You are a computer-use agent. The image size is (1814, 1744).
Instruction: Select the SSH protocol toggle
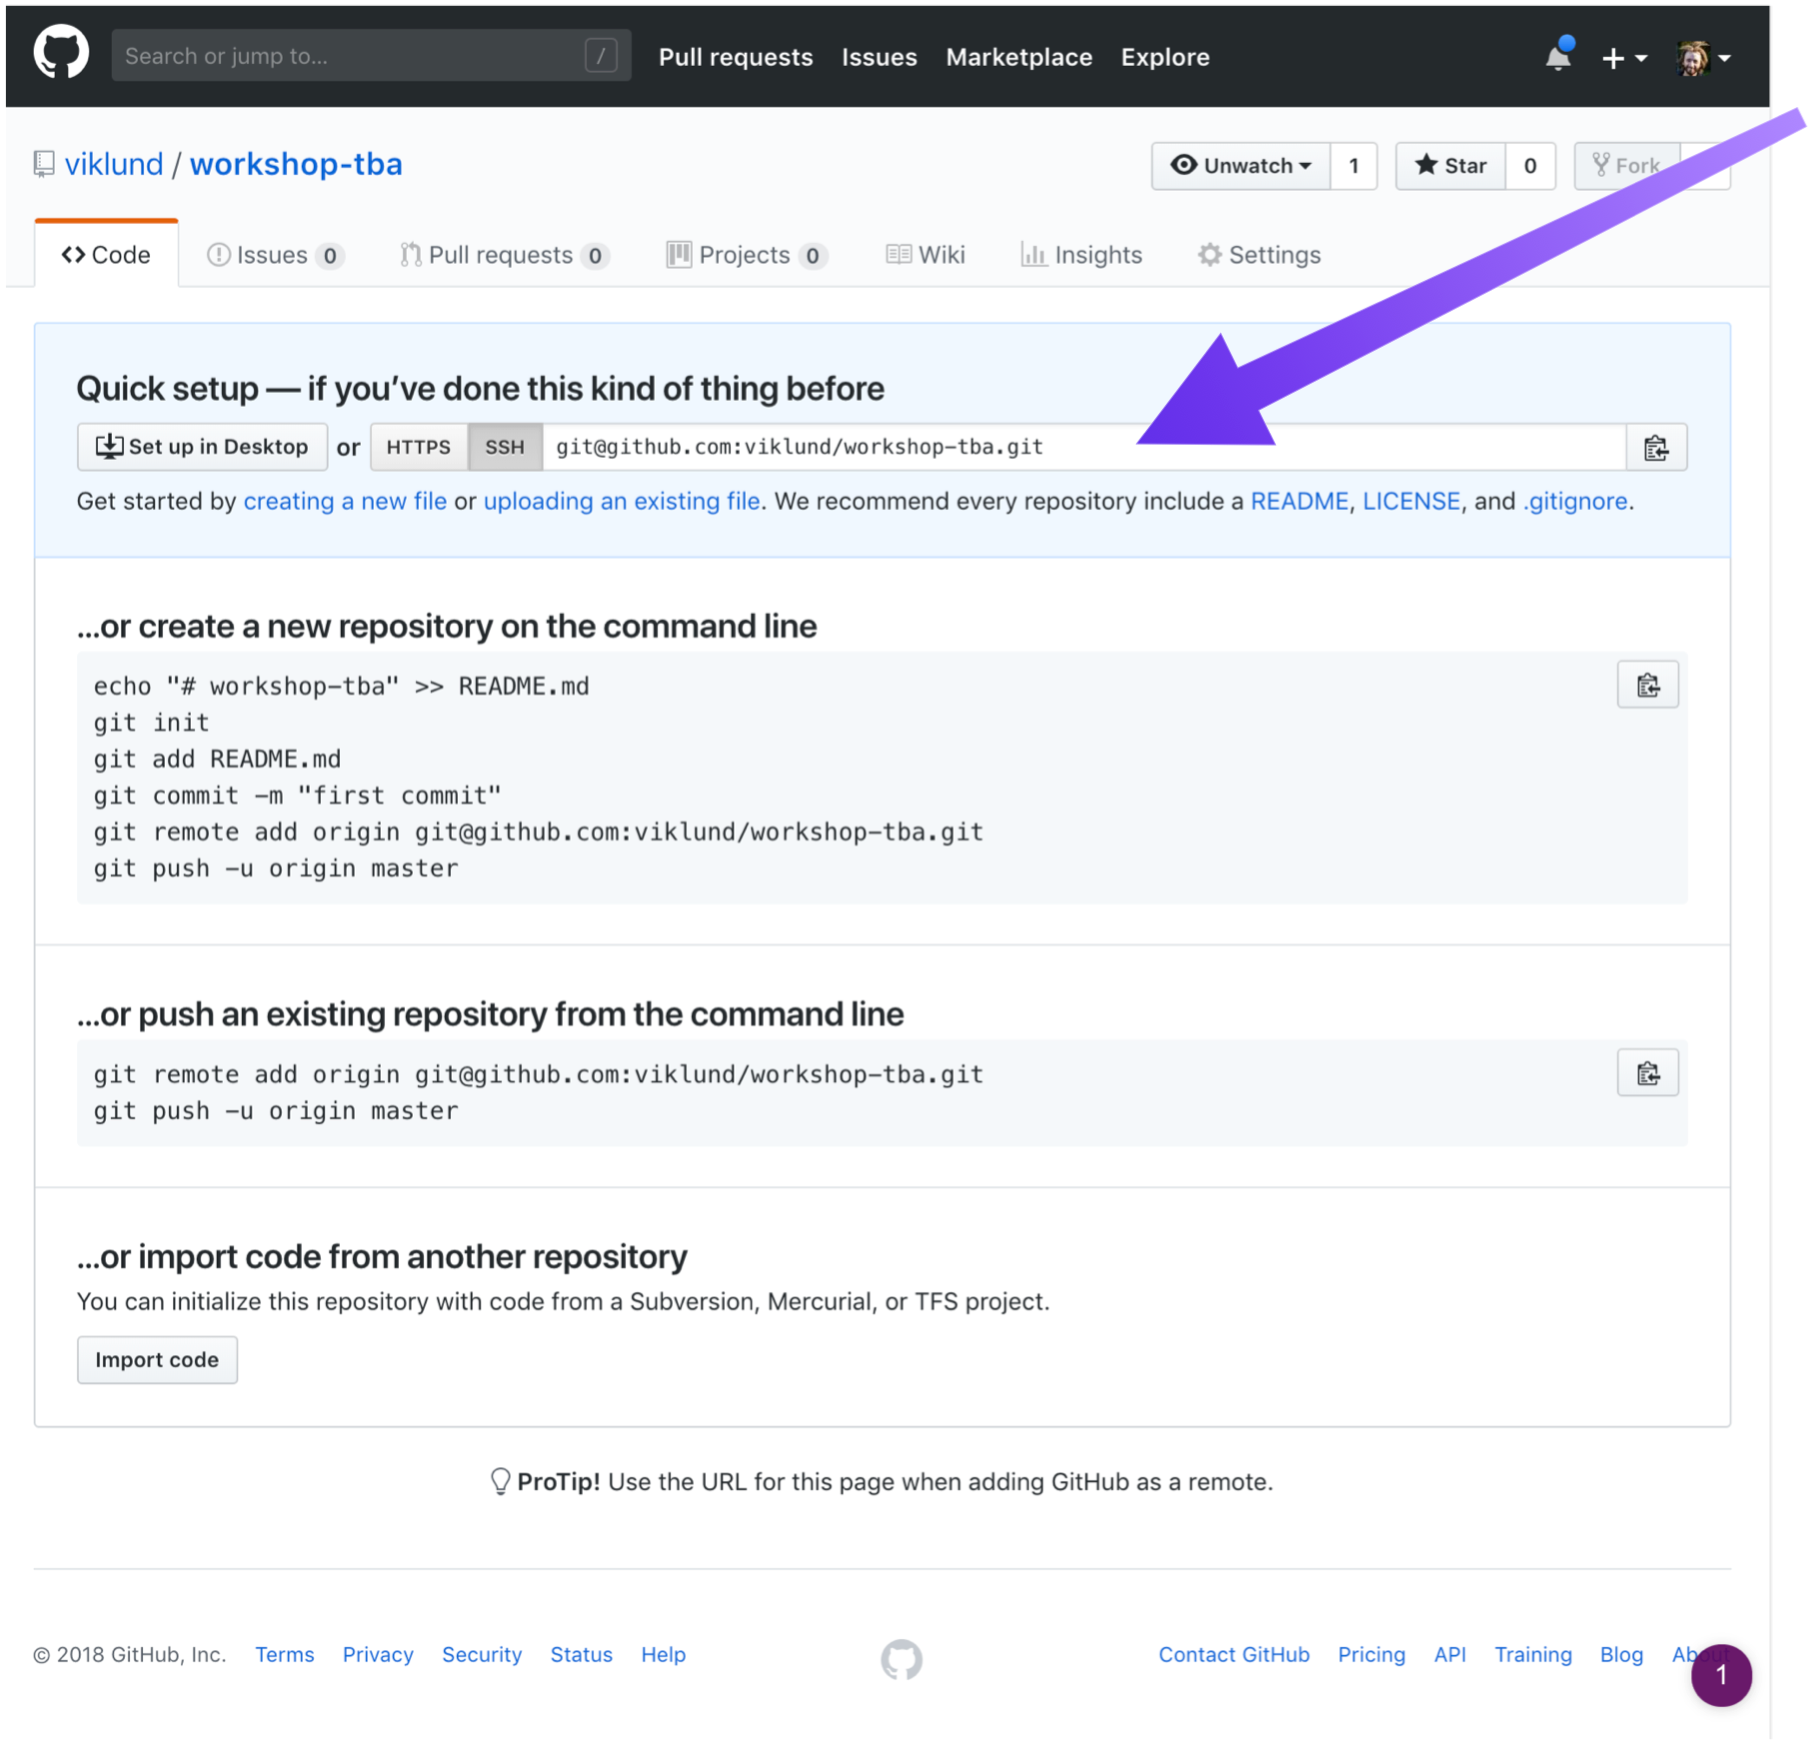(x=504, y=447)
